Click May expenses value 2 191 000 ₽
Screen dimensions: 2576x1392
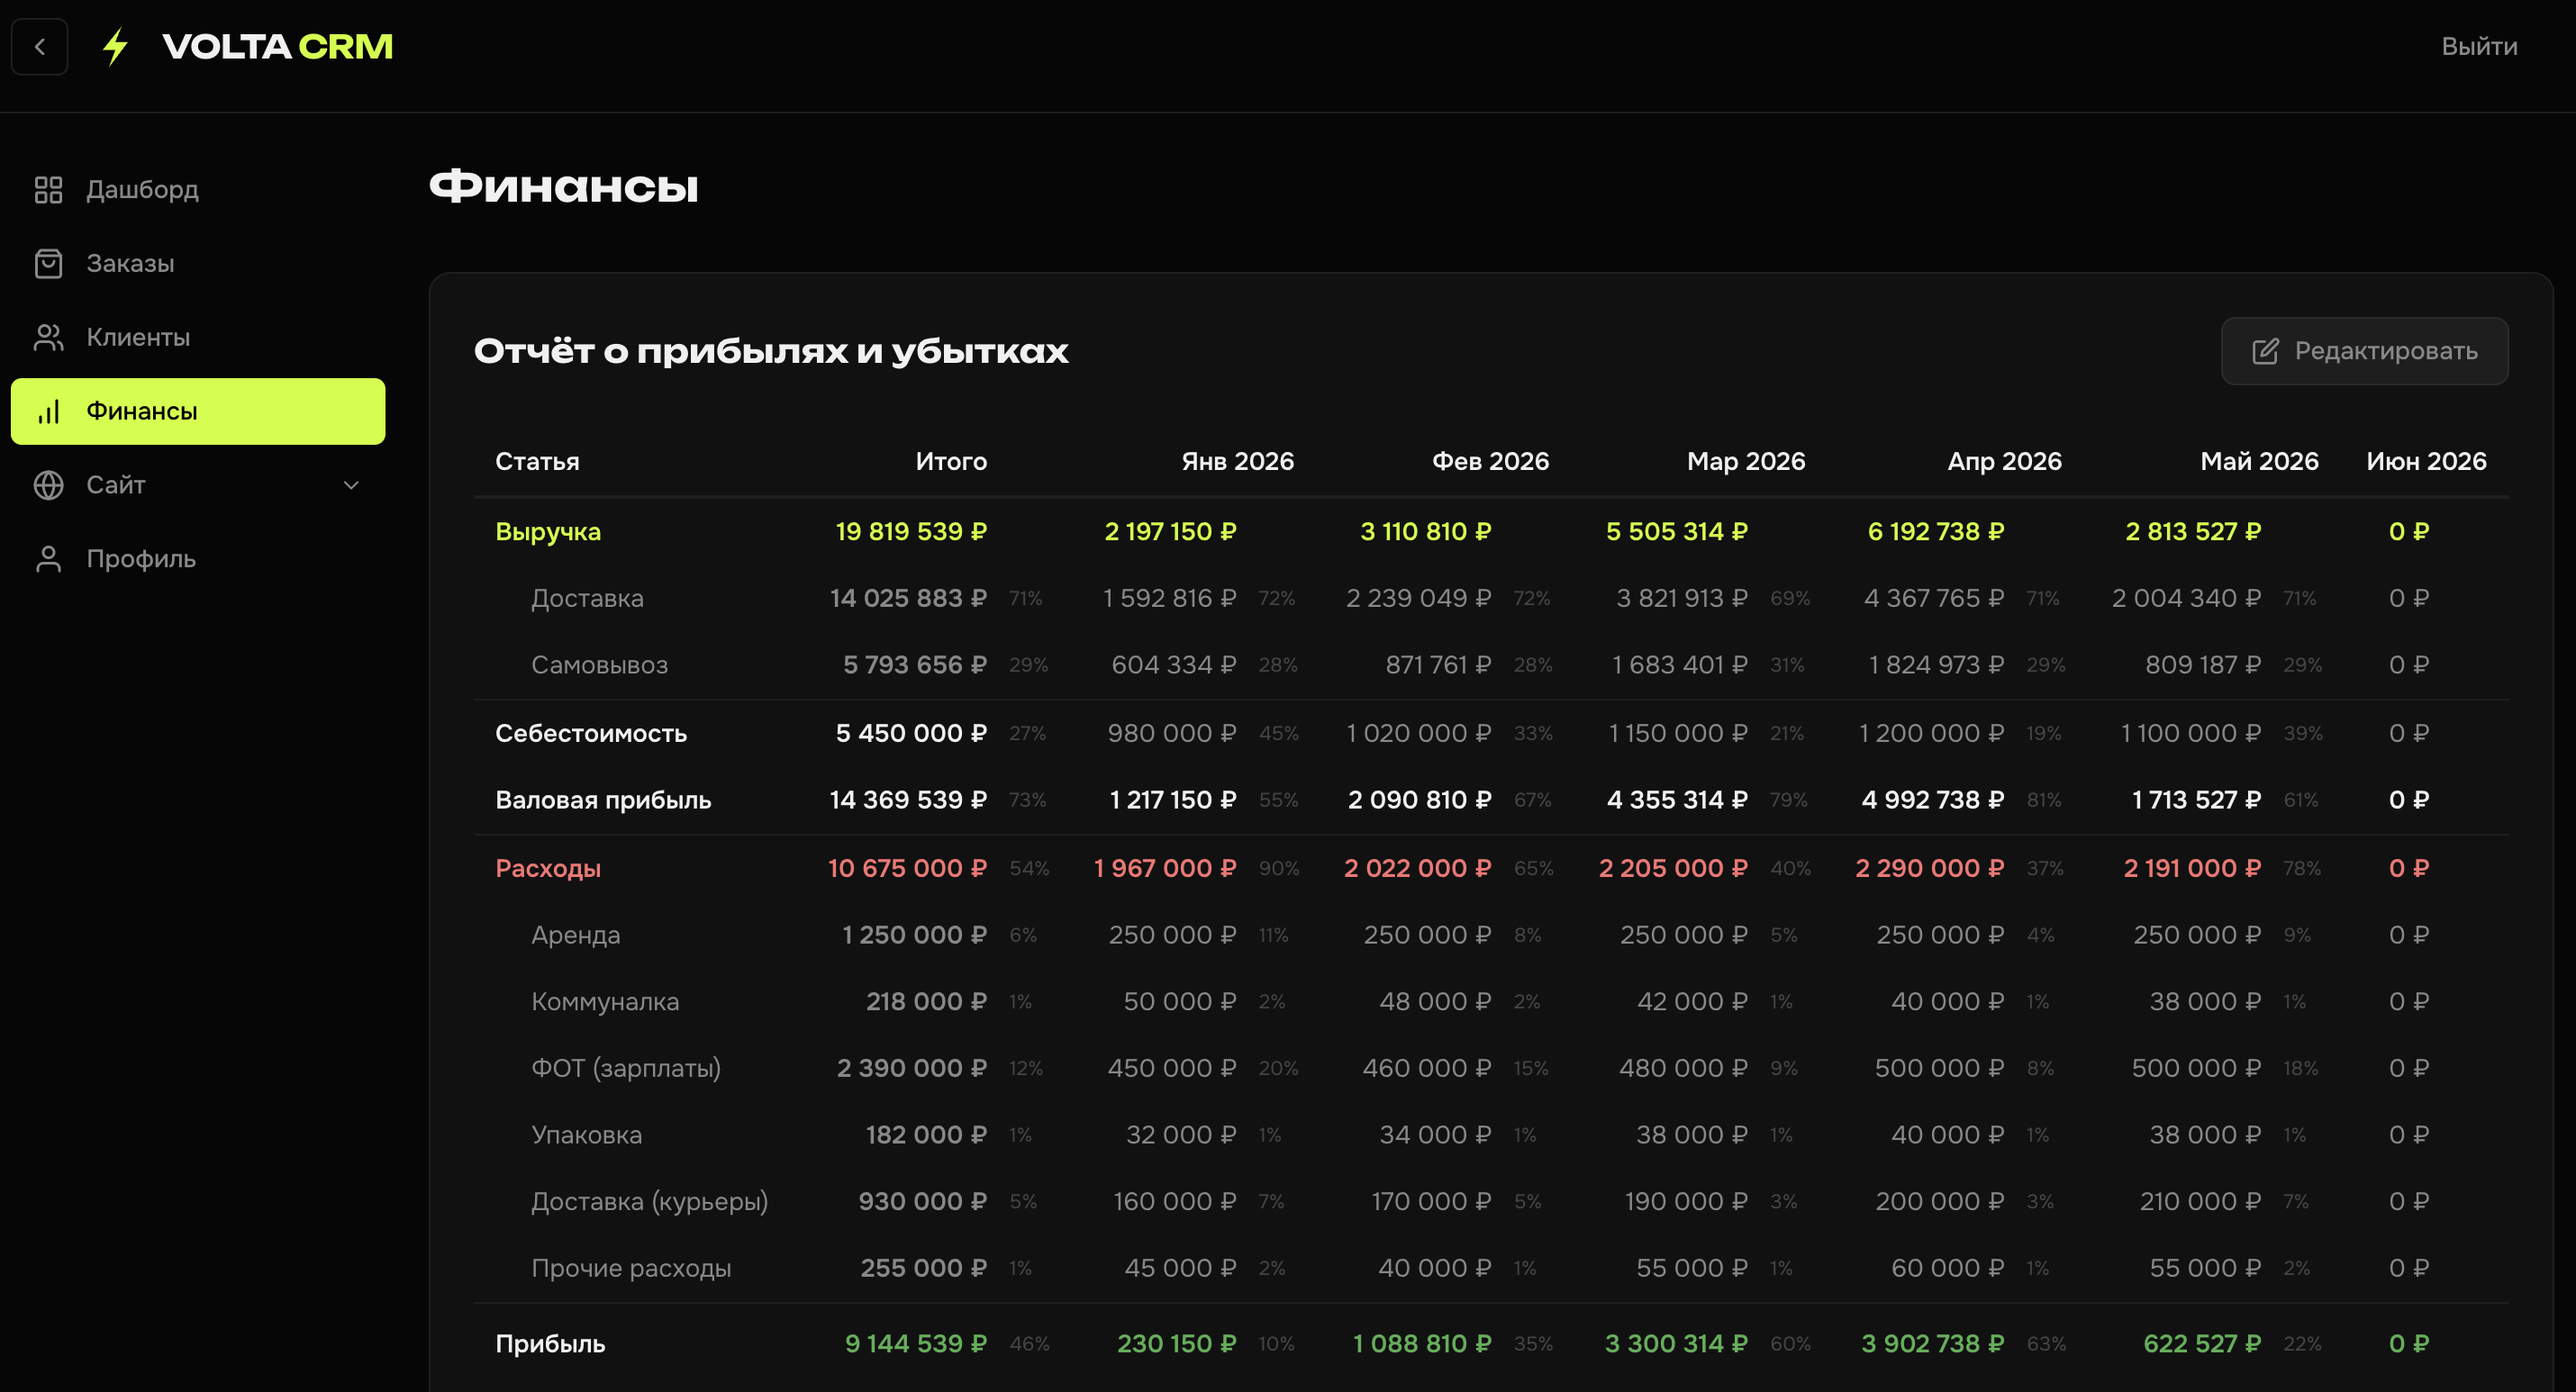pyautogui.click(x=2192, y=868)
